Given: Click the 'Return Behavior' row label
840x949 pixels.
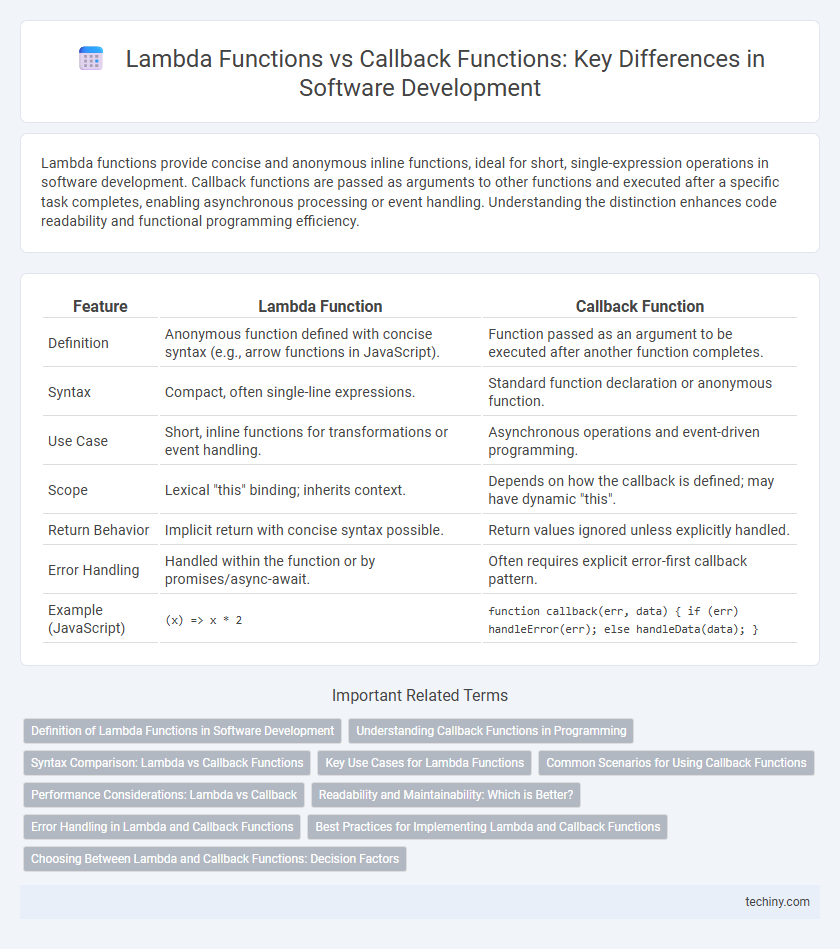Looking at the screenshot, I should pos(99,530).
